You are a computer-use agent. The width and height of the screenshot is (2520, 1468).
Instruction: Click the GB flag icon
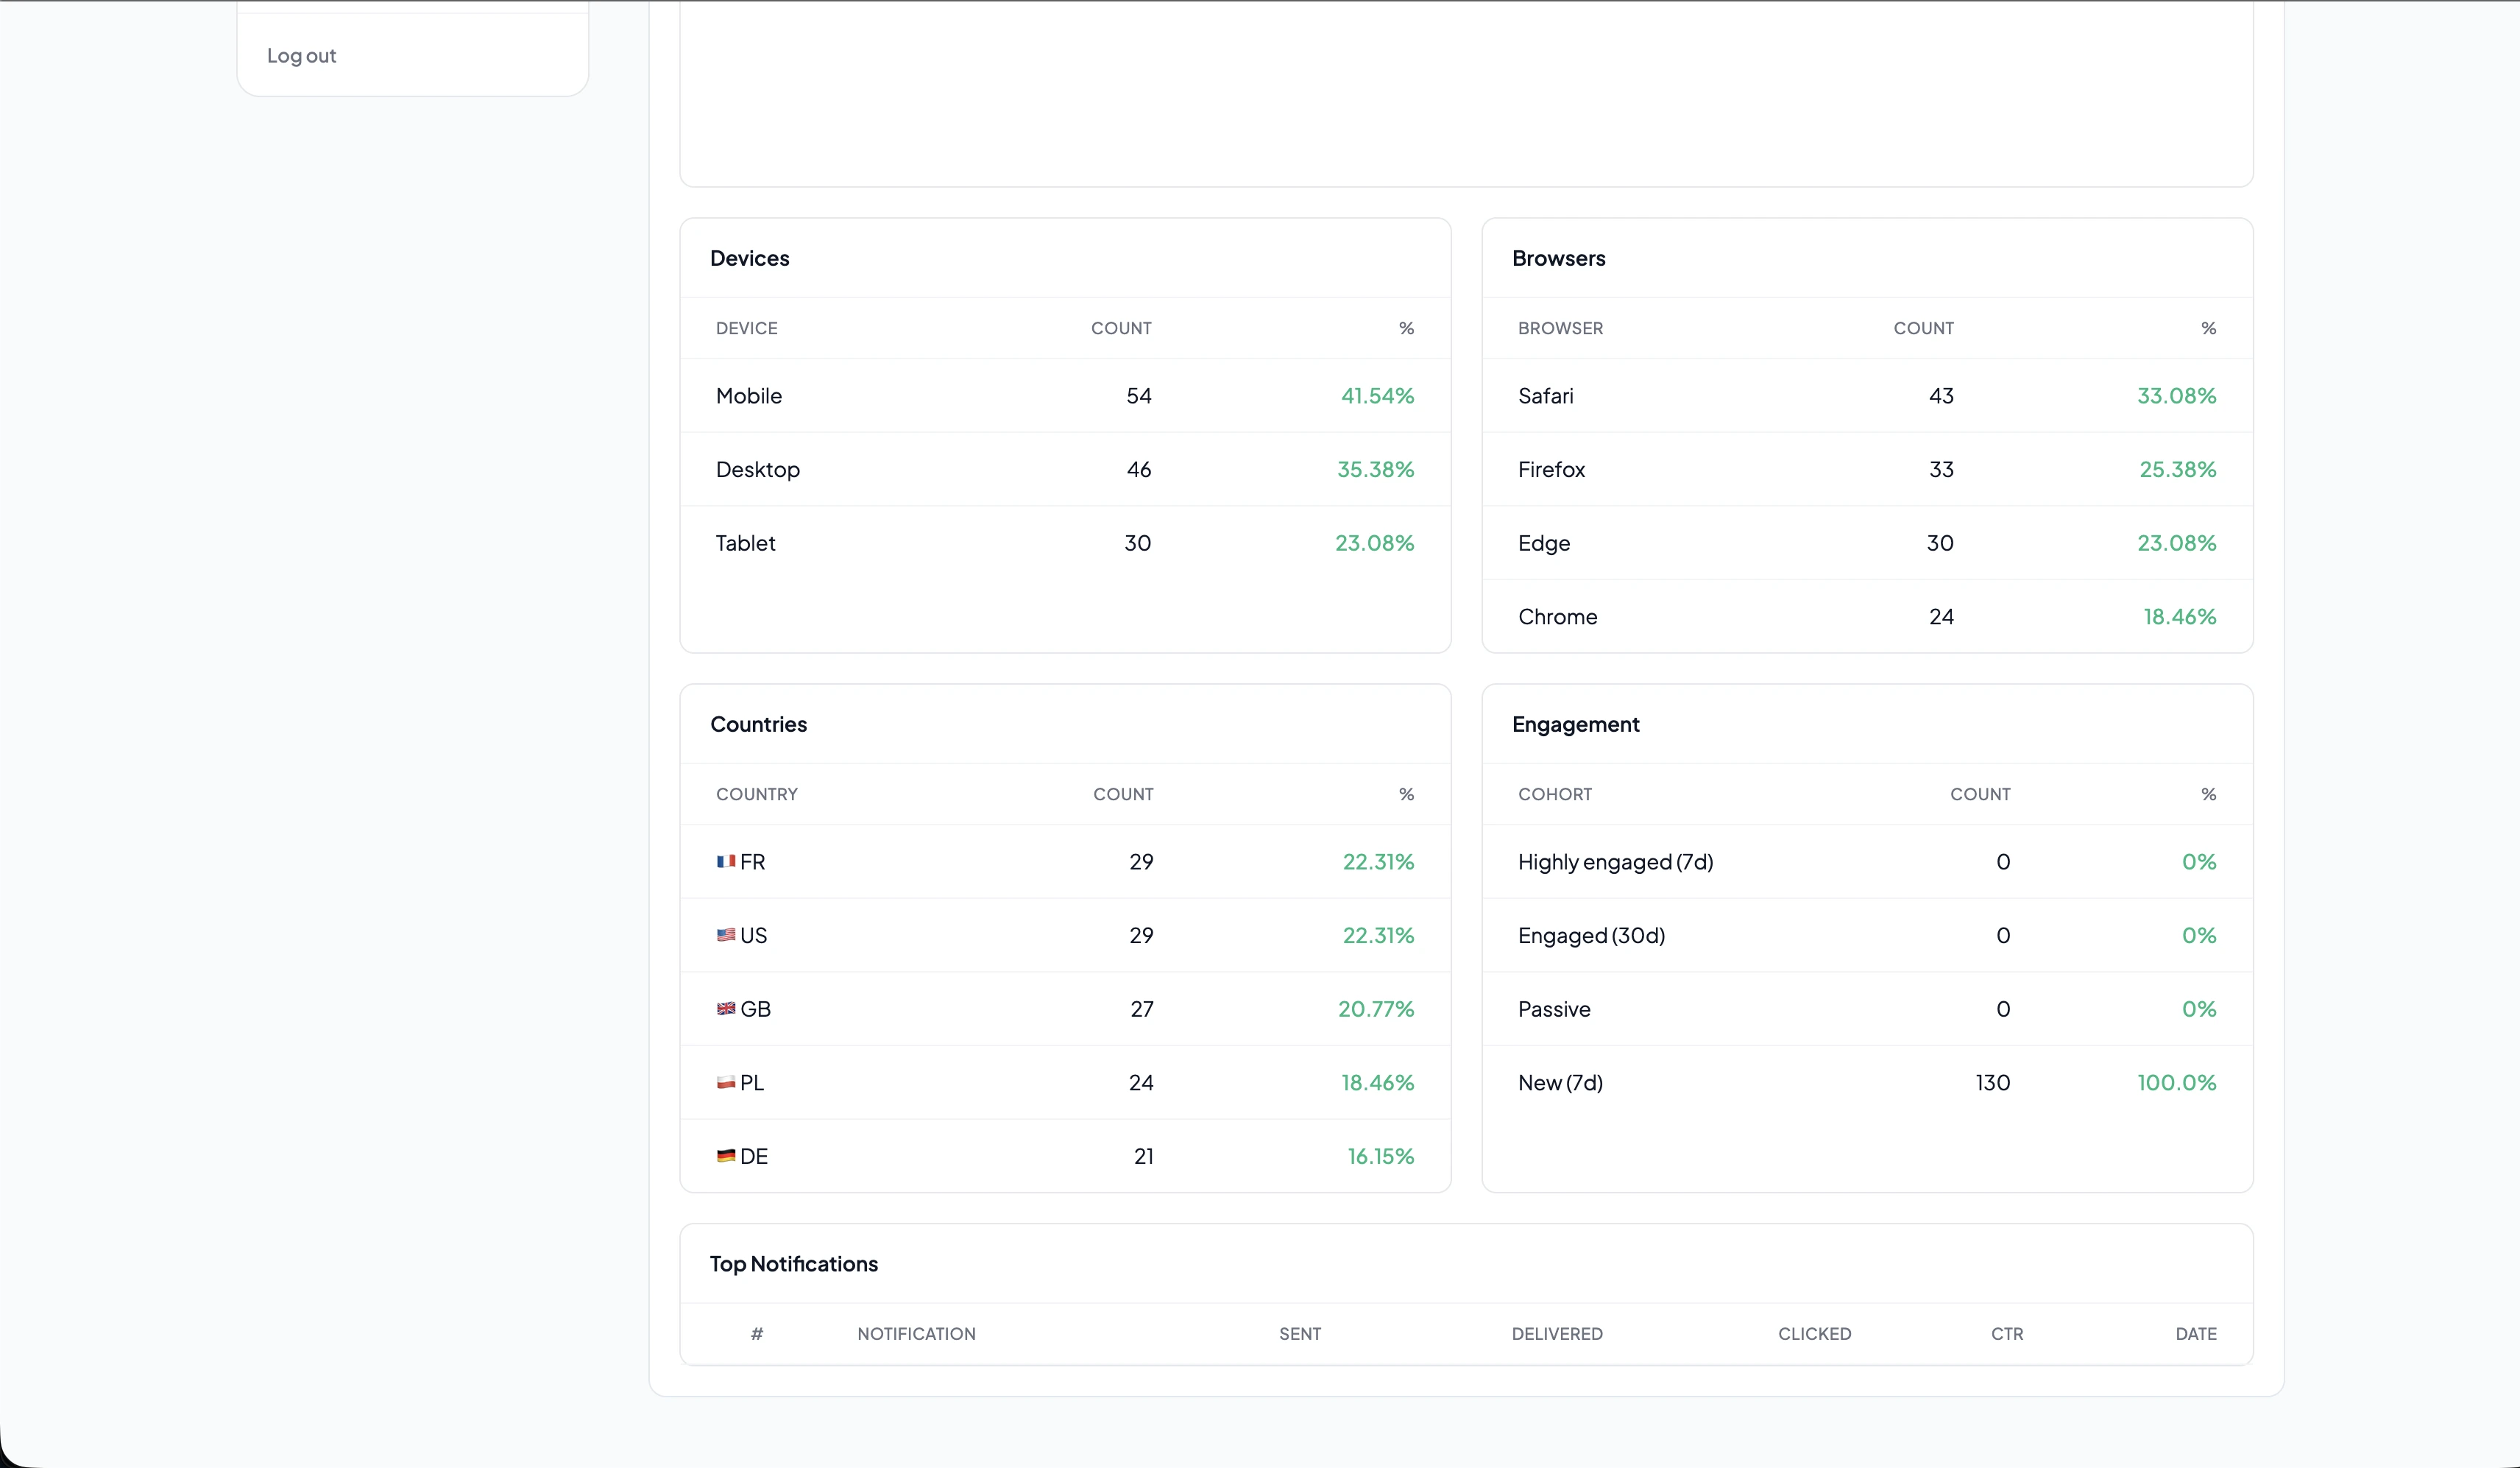click(726, 1008)
